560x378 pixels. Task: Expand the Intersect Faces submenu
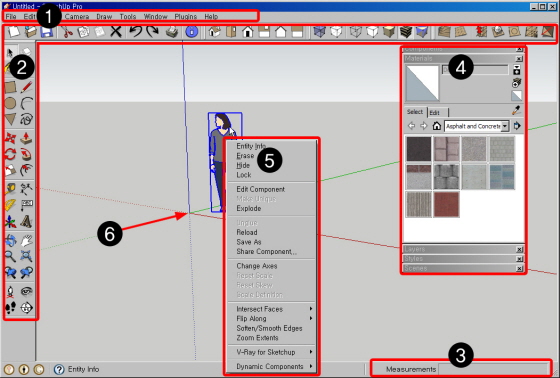272,309
